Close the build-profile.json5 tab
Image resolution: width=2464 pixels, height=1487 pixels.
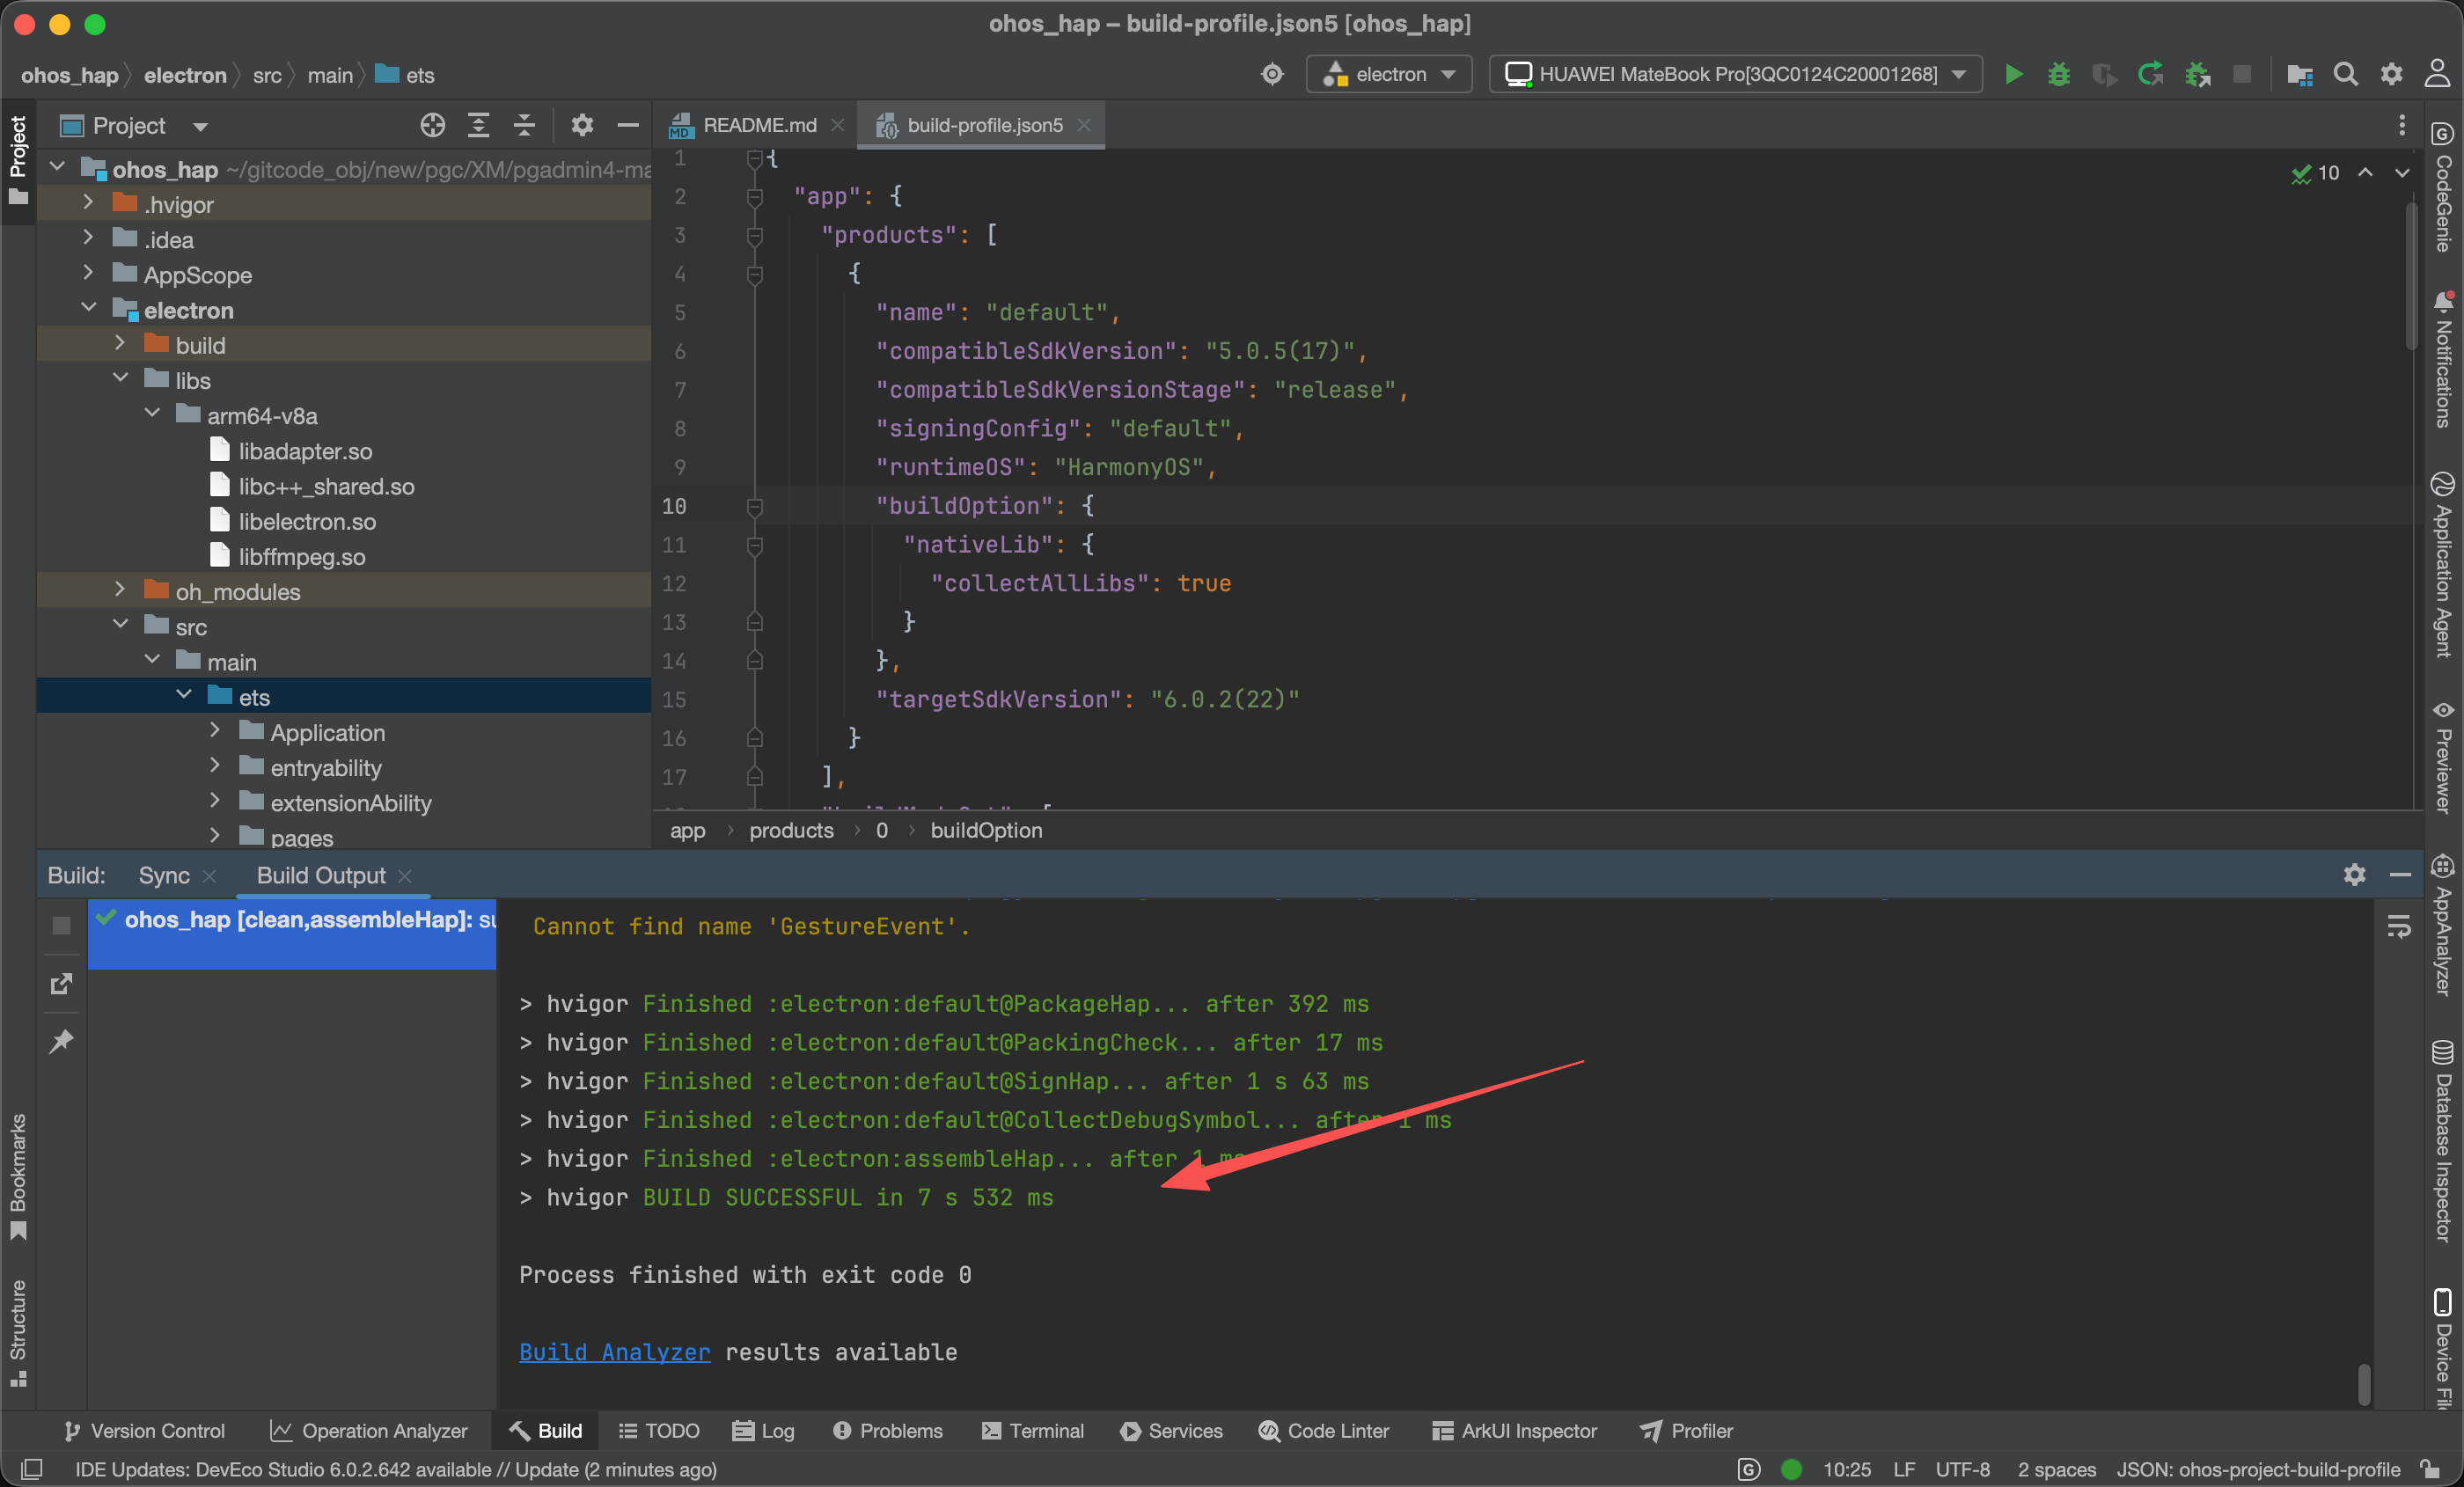pos(1084,125)
